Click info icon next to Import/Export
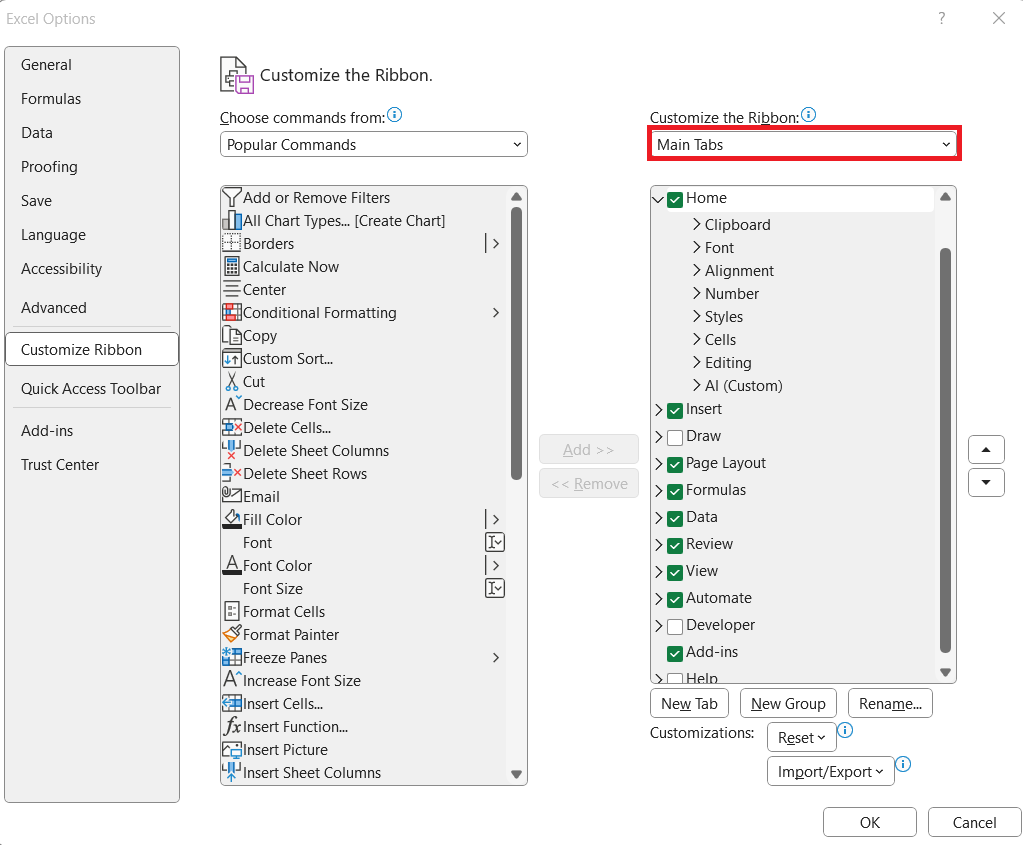The height and width of the screenshot is (845, 1023). tap(903, 764)
